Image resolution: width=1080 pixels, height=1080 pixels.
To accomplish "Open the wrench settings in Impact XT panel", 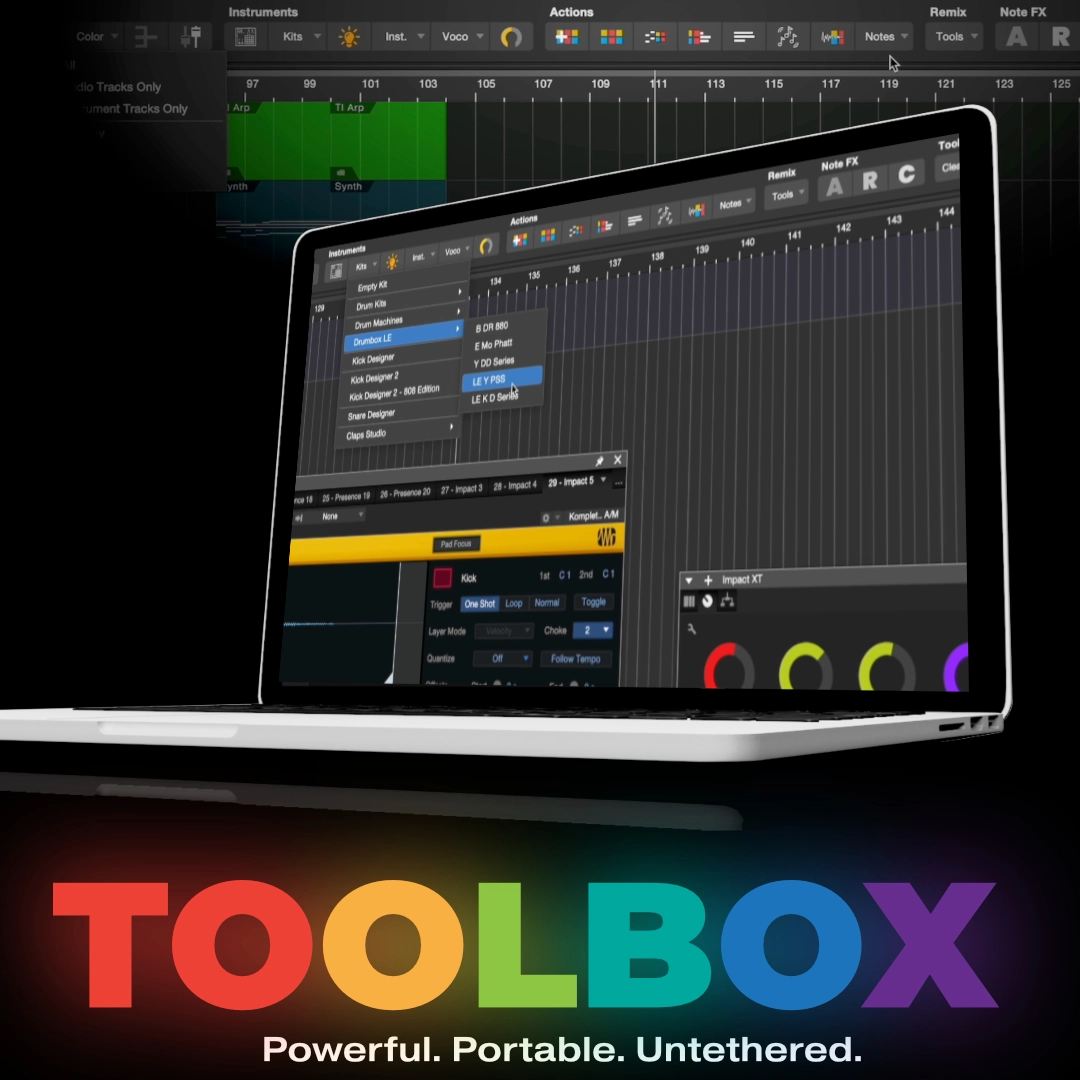I will pos(691,628).
